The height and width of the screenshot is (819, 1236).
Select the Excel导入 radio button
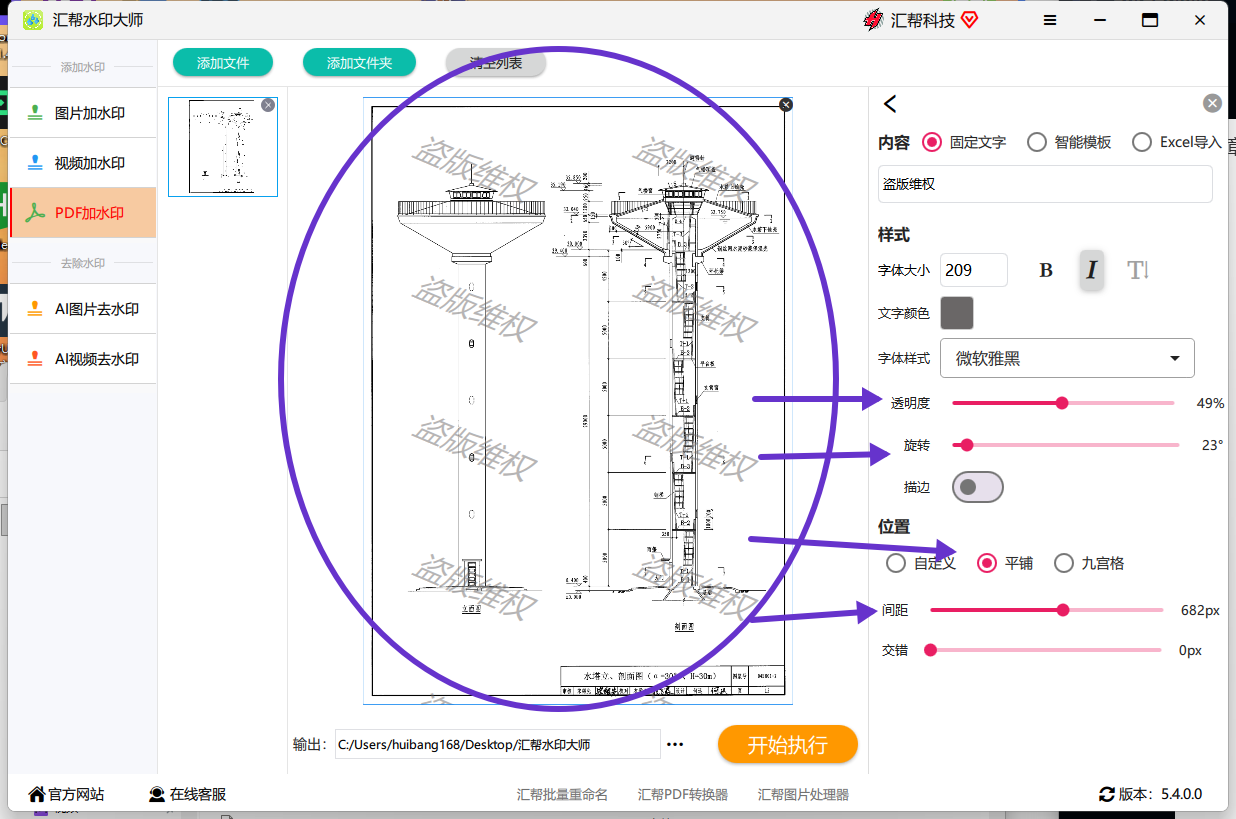tap(1142, 142)
